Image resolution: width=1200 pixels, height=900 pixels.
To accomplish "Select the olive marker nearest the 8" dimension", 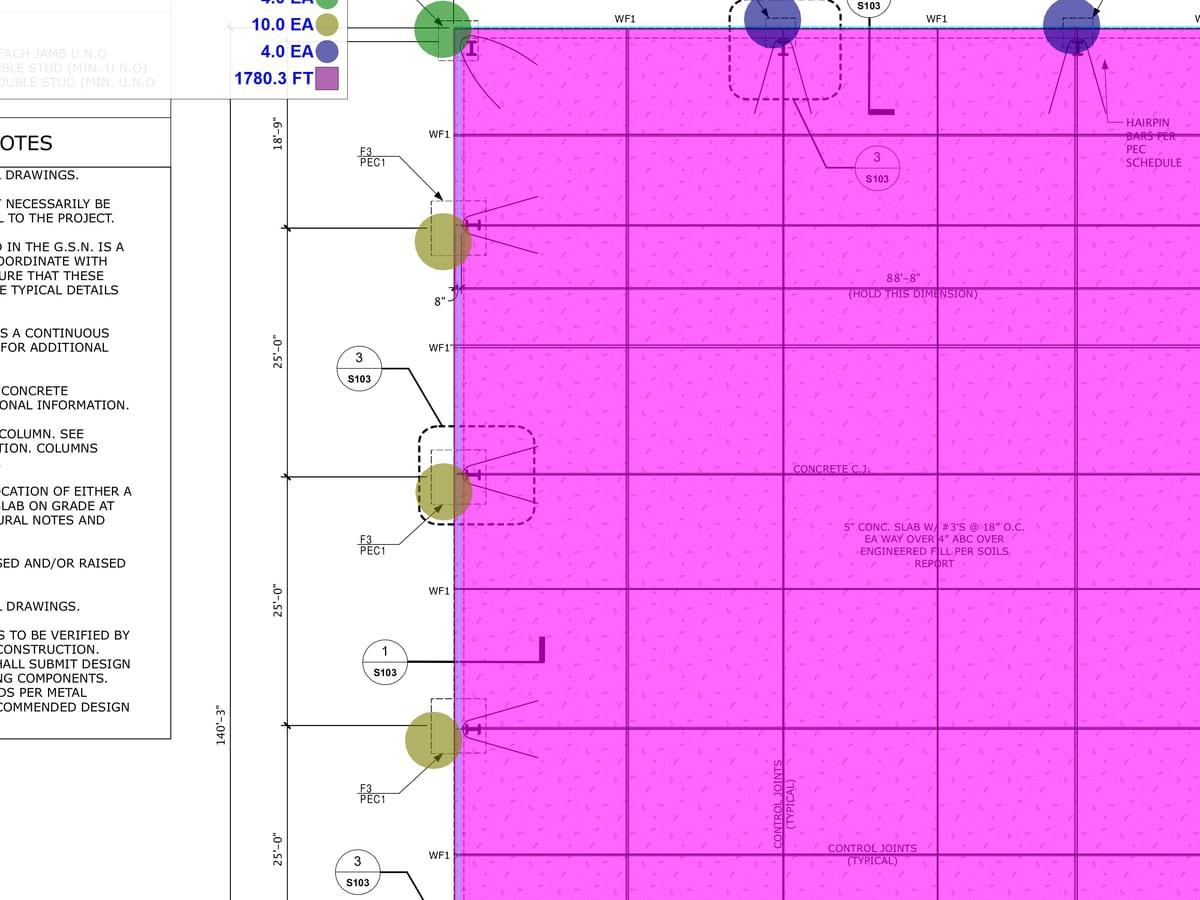I will [x=443, y=242].
